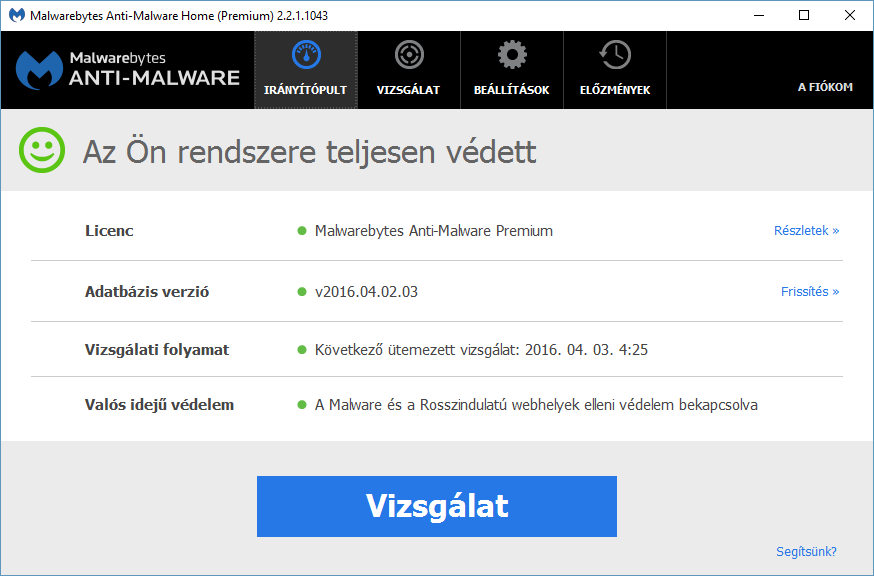Open the BEÁLLÍTÁSOK tab label

pos(512,90)
